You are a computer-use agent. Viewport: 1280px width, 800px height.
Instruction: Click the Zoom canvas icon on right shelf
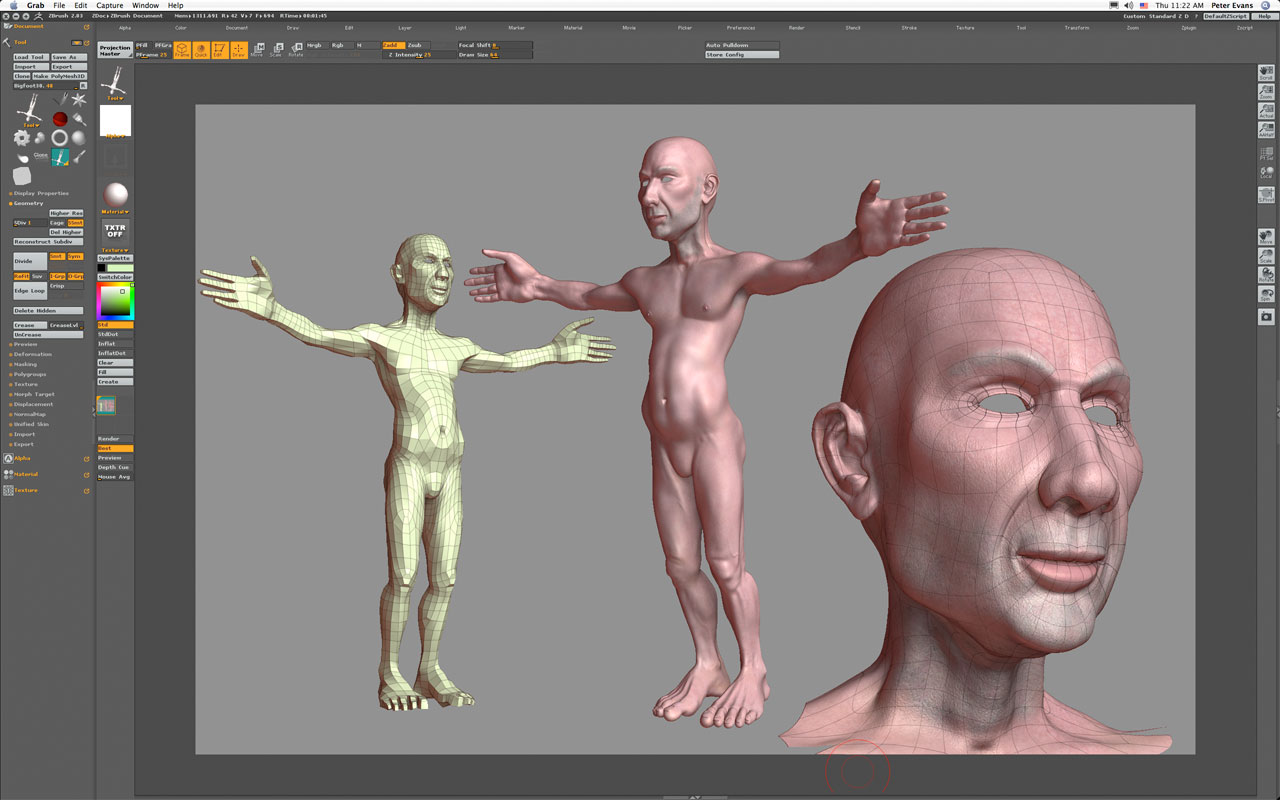pyautogui.click(x=1266, y=92)
